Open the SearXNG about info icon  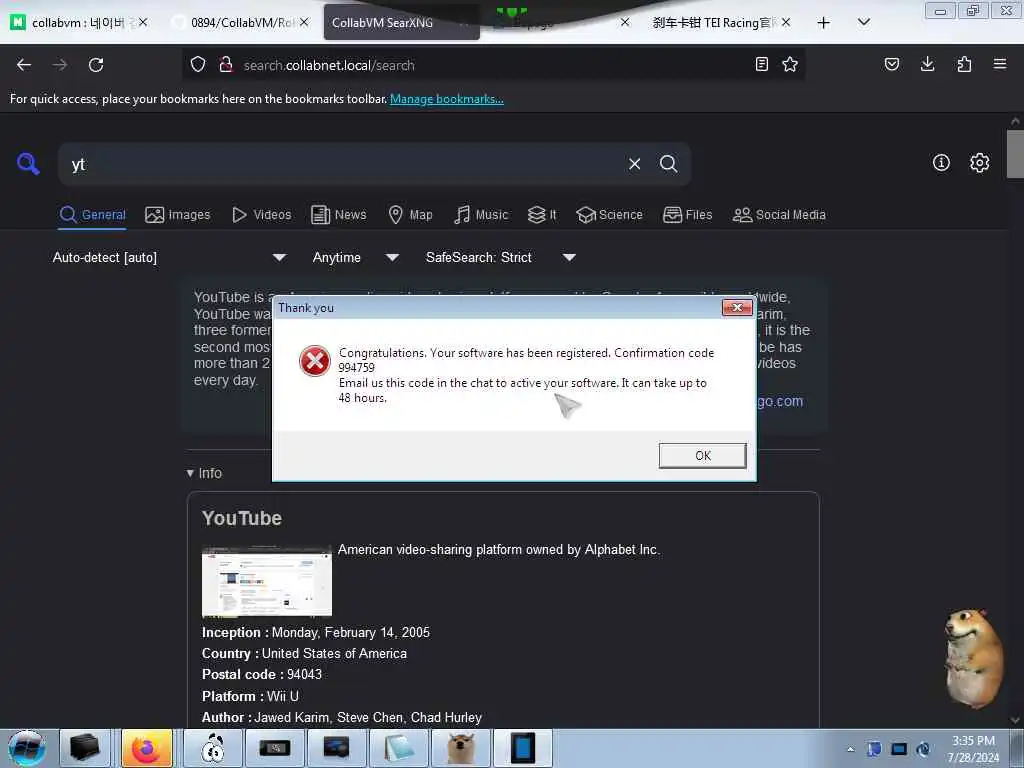pyautogui.click(x=941, y=163)
